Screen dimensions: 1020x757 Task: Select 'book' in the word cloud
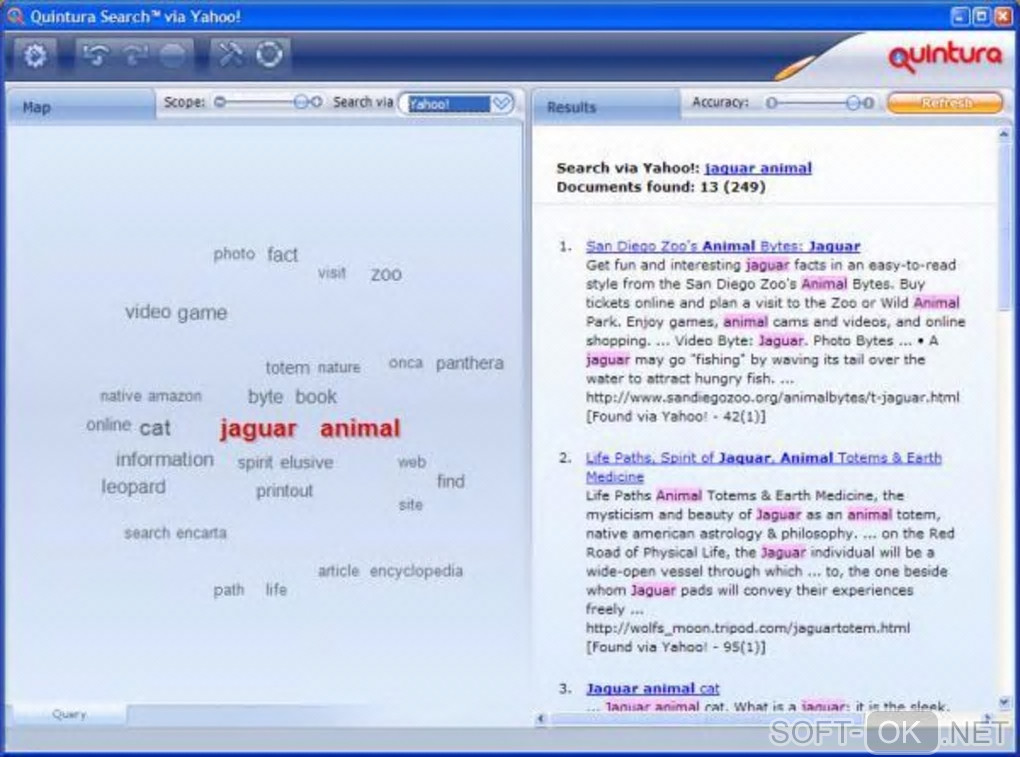point(316,396)
